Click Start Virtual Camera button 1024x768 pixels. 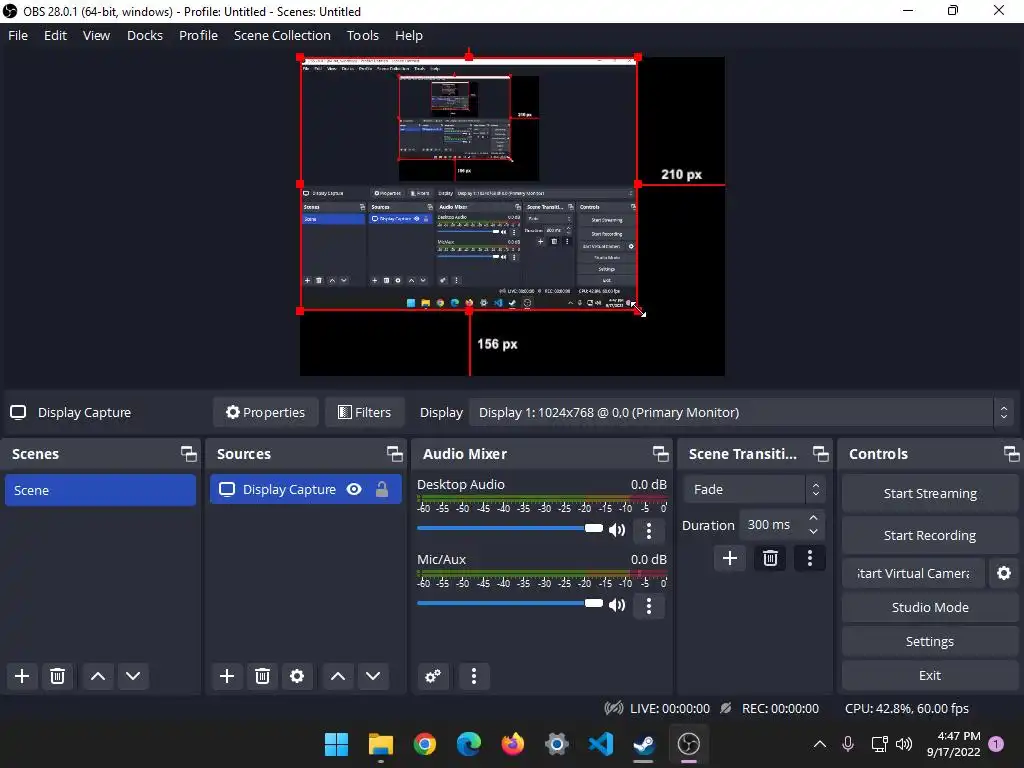pos(913,573)
